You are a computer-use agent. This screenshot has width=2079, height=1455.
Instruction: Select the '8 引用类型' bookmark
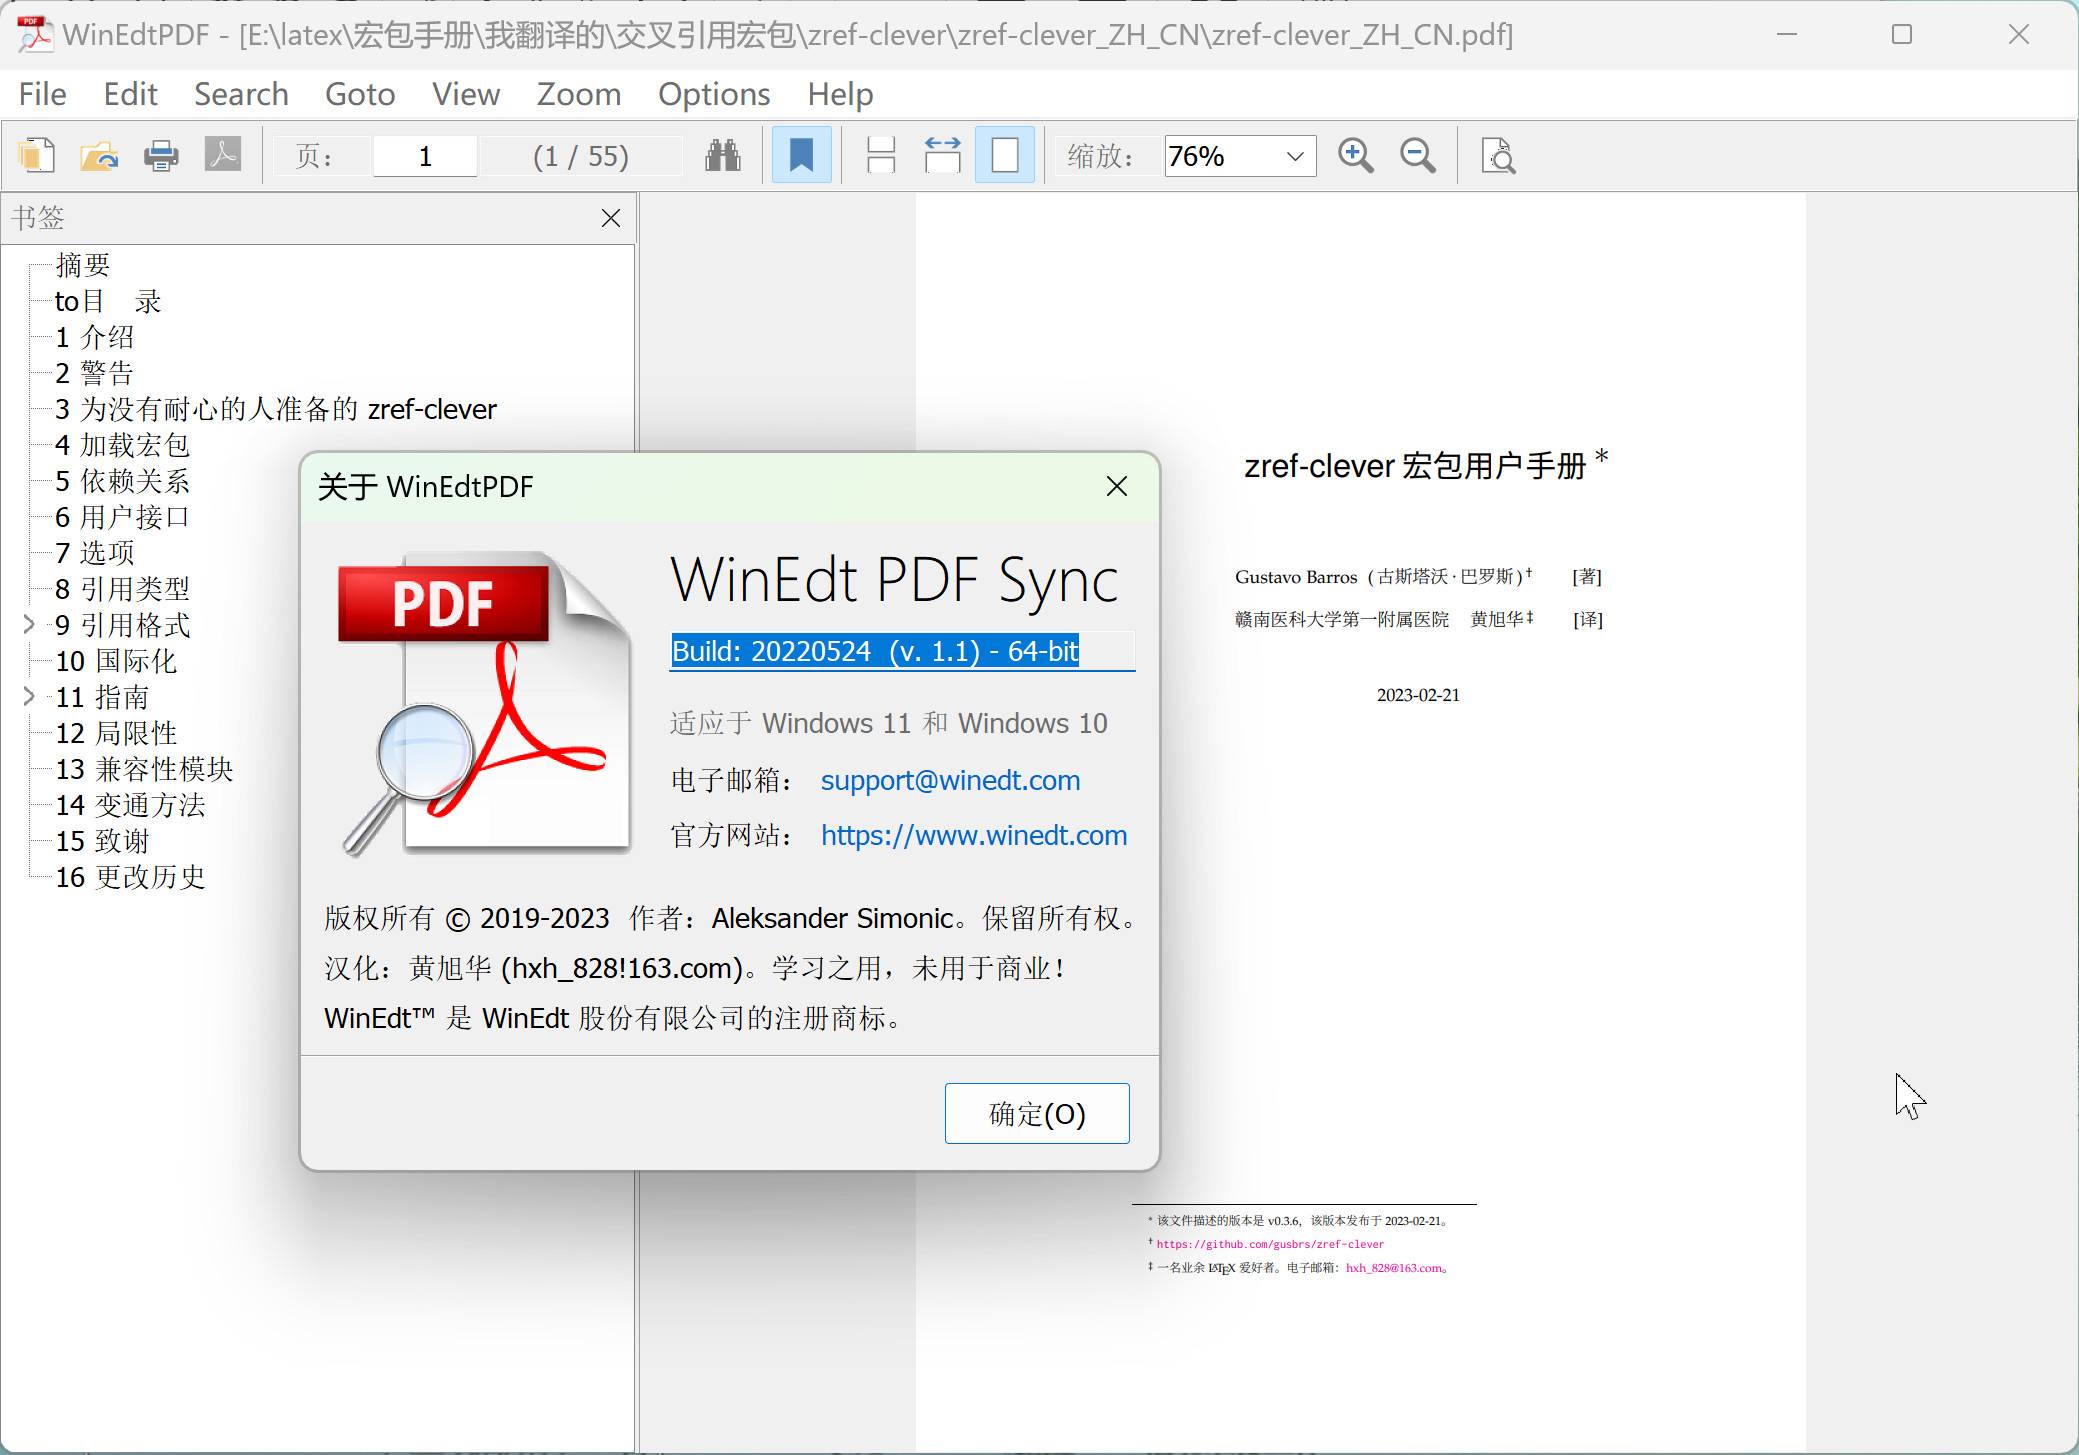point(122,589)
